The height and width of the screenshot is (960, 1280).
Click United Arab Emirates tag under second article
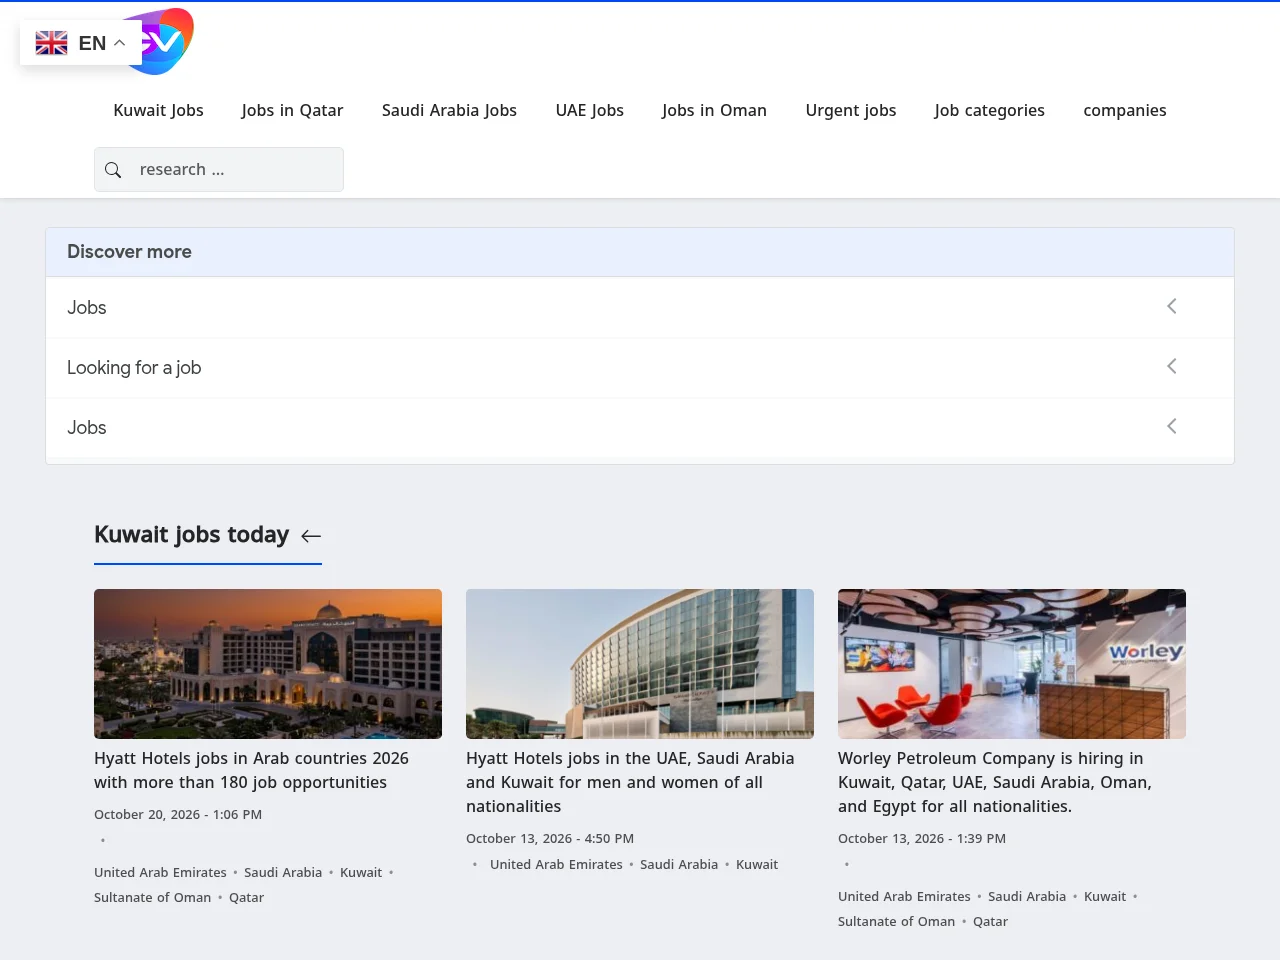pyautogui.click(x=556, y=865)
